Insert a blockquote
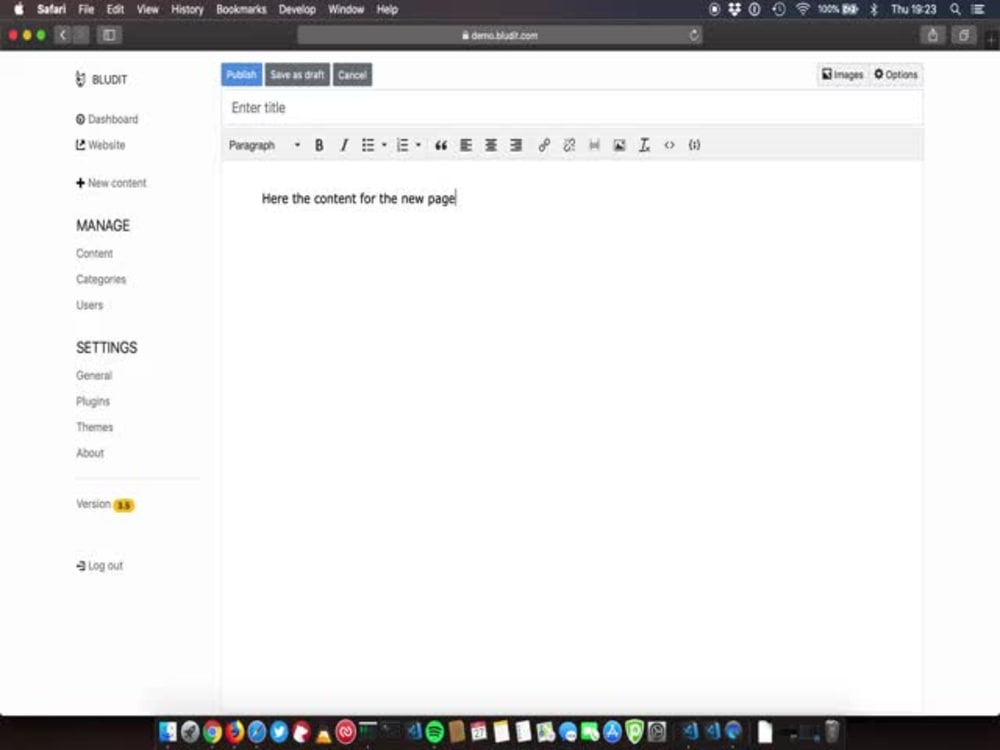The image size is (1000, 750). (x=441, y=145)
